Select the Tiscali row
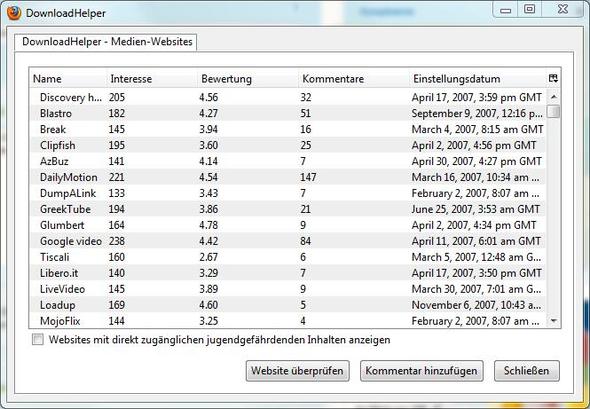Viewport: 590px width, 409px height. (287, 257)
